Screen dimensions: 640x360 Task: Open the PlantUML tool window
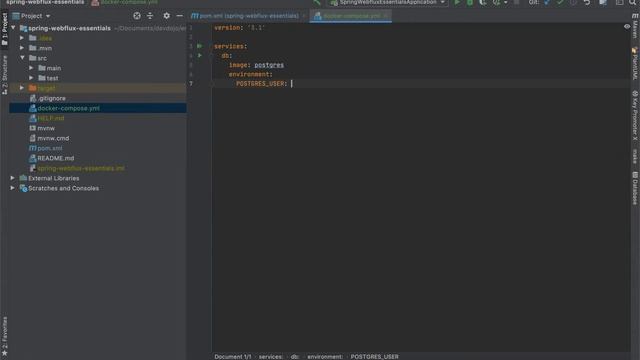click(x=635, y=64)
